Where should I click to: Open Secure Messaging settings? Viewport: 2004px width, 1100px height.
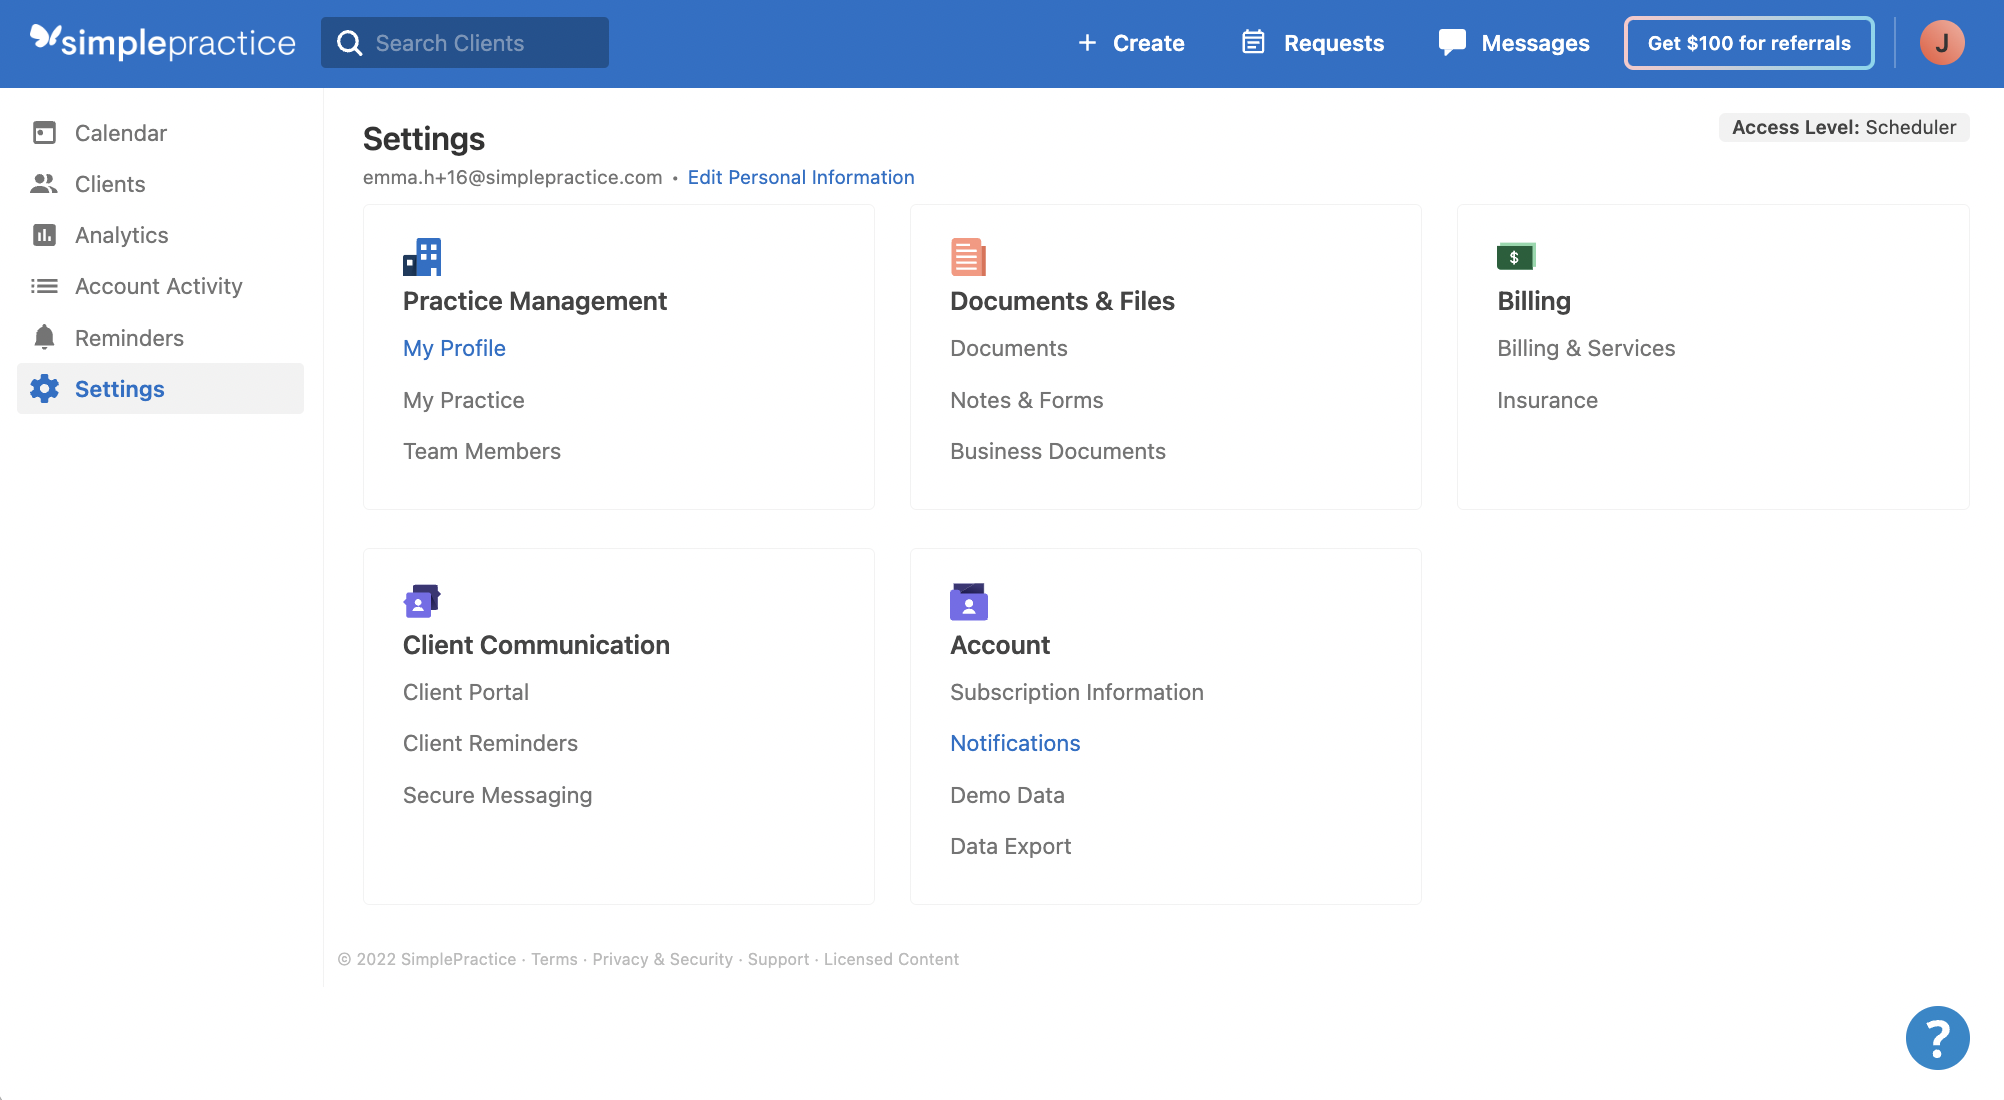coord(498,795)
